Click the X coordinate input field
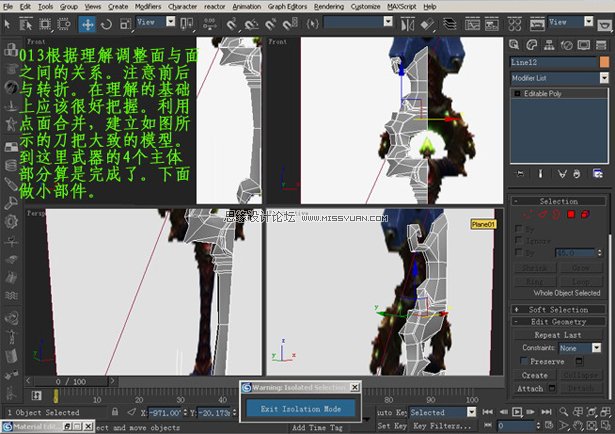This screenshot has height=434, width=615. 165,412
